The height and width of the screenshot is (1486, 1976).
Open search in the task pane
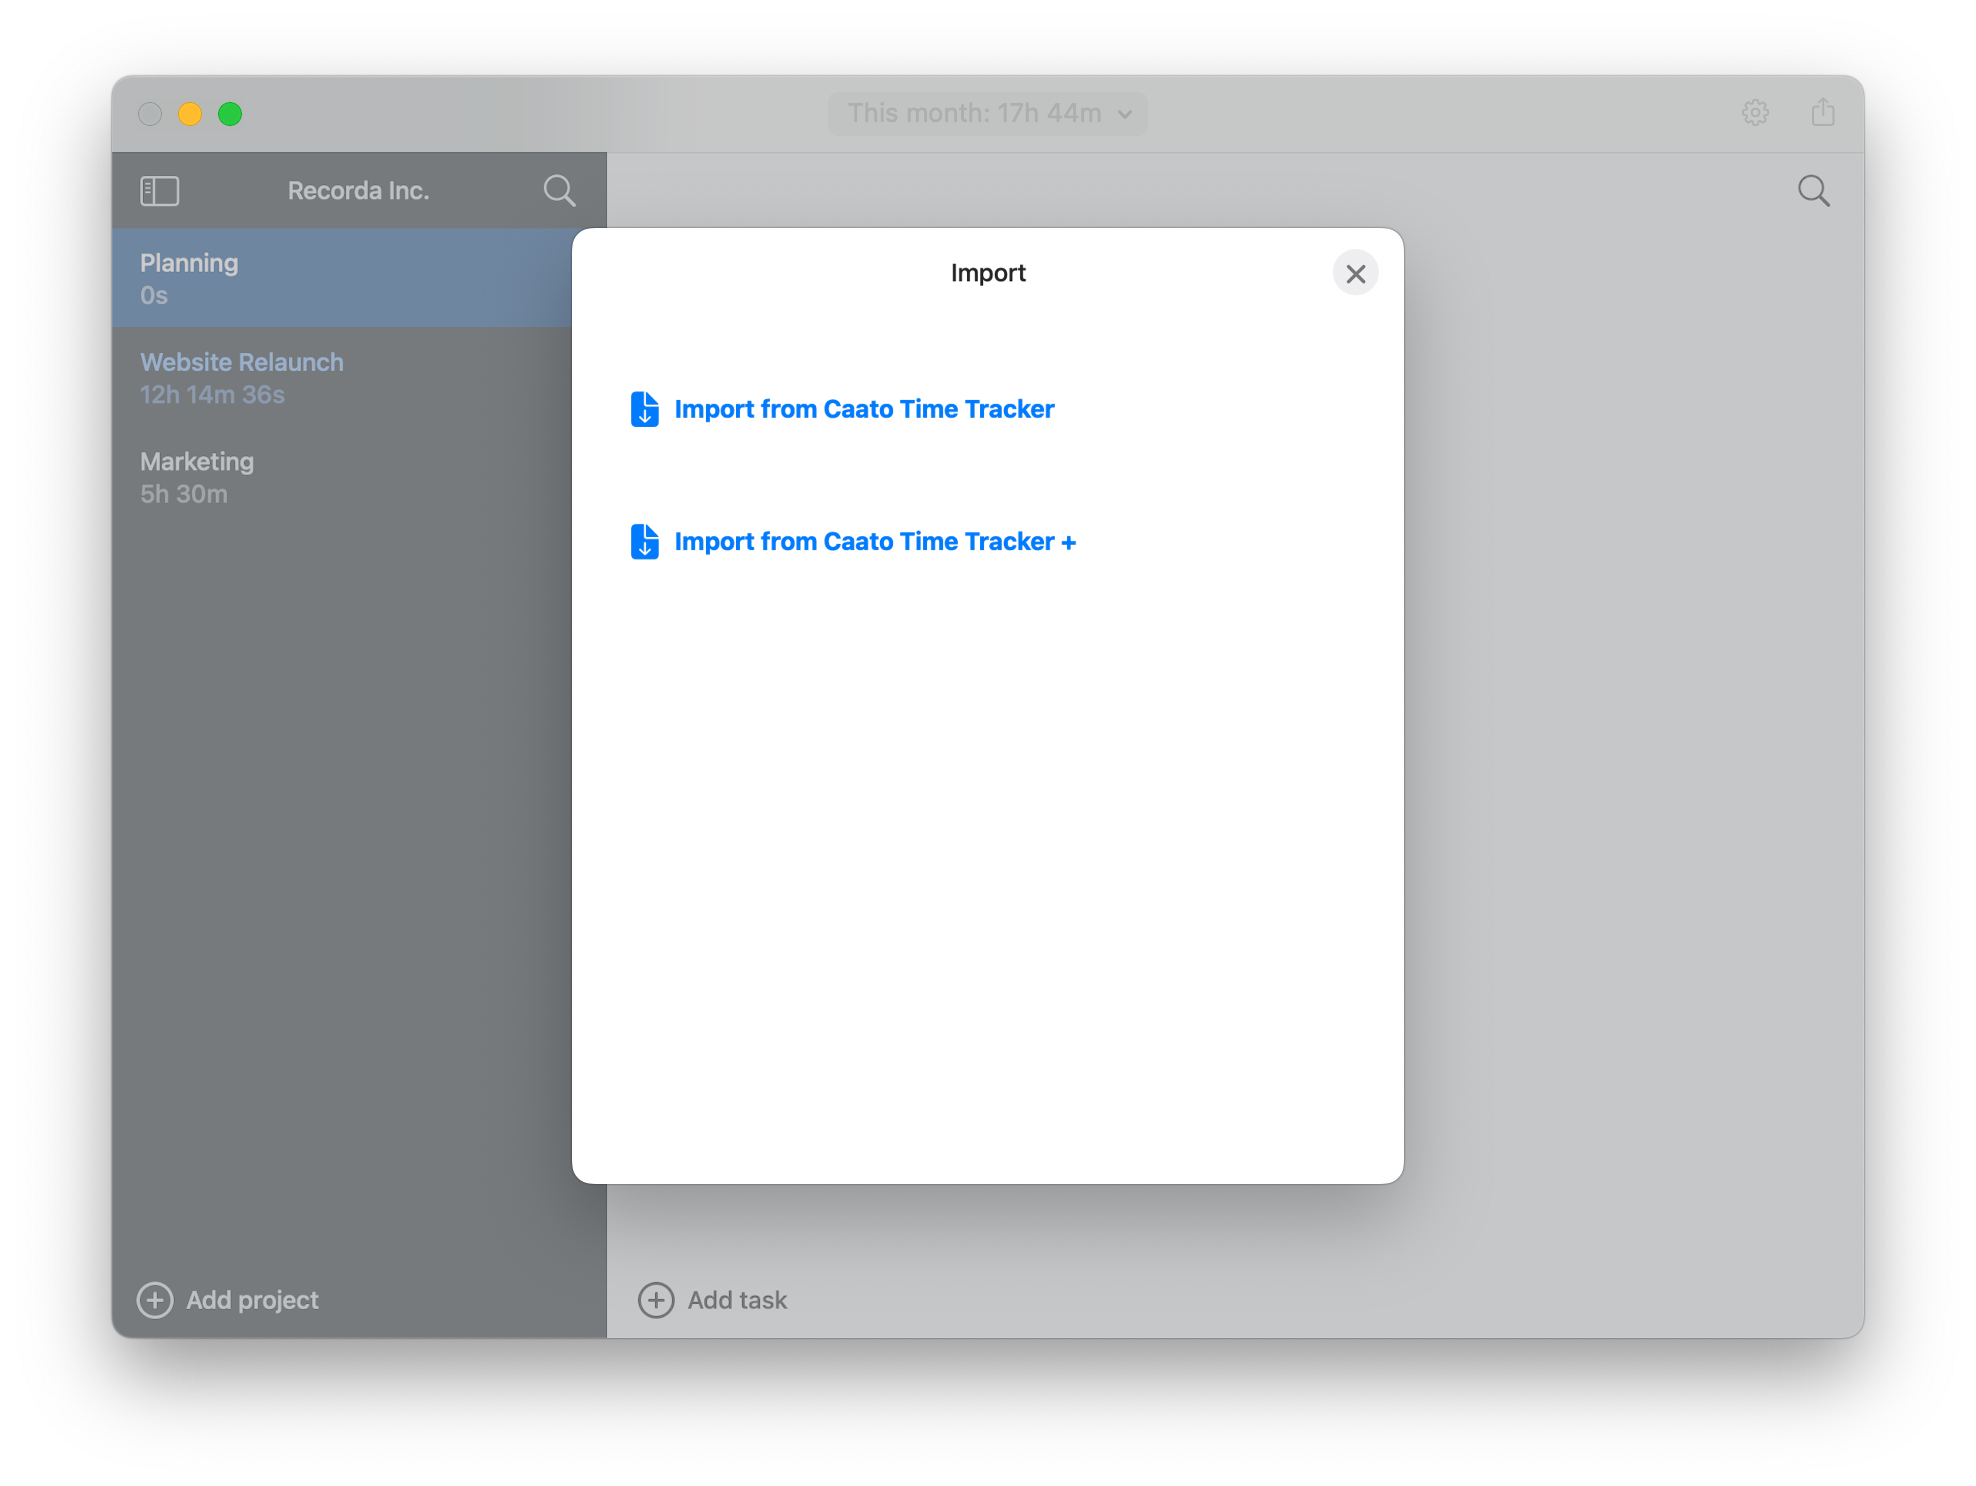[x=1814, y=191]
